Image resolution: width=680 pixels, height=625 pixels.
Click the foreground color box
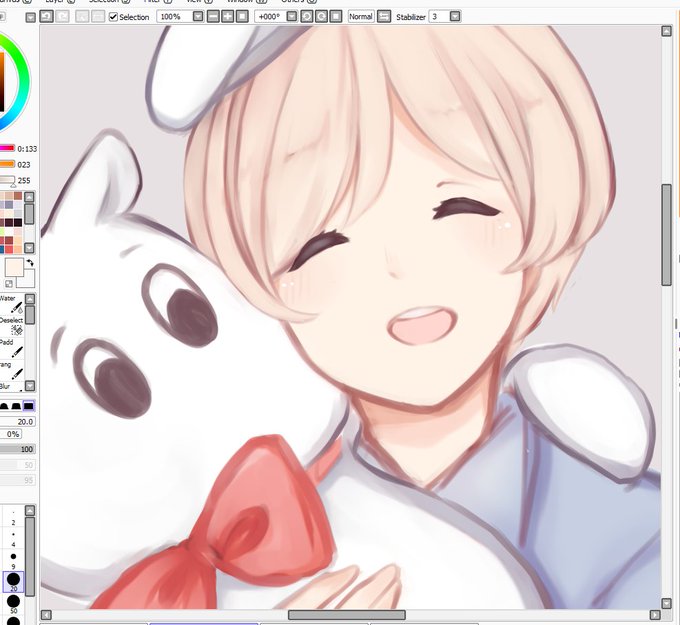(x=14, y=267)
